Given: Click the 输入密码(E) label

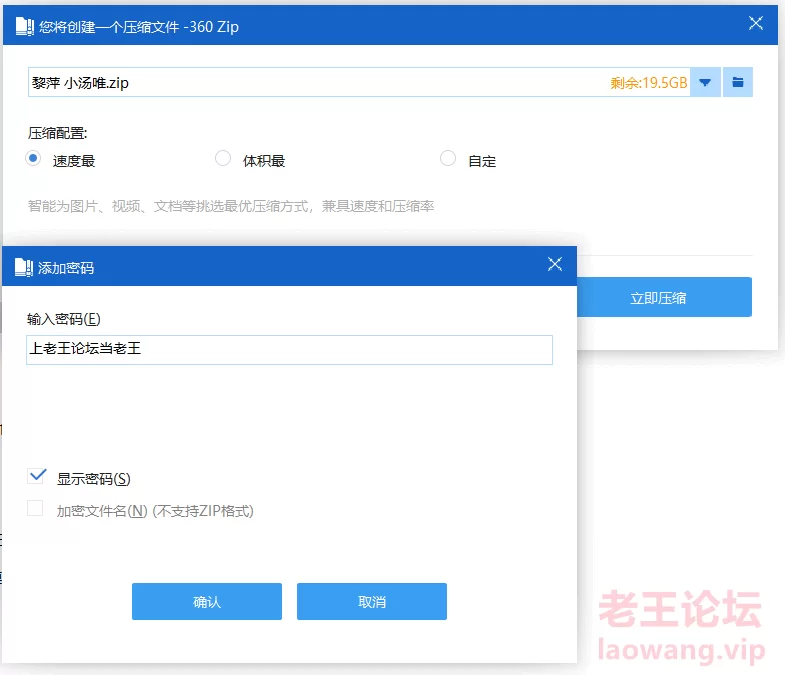Looking at the screenshot, I should point(64,319).
